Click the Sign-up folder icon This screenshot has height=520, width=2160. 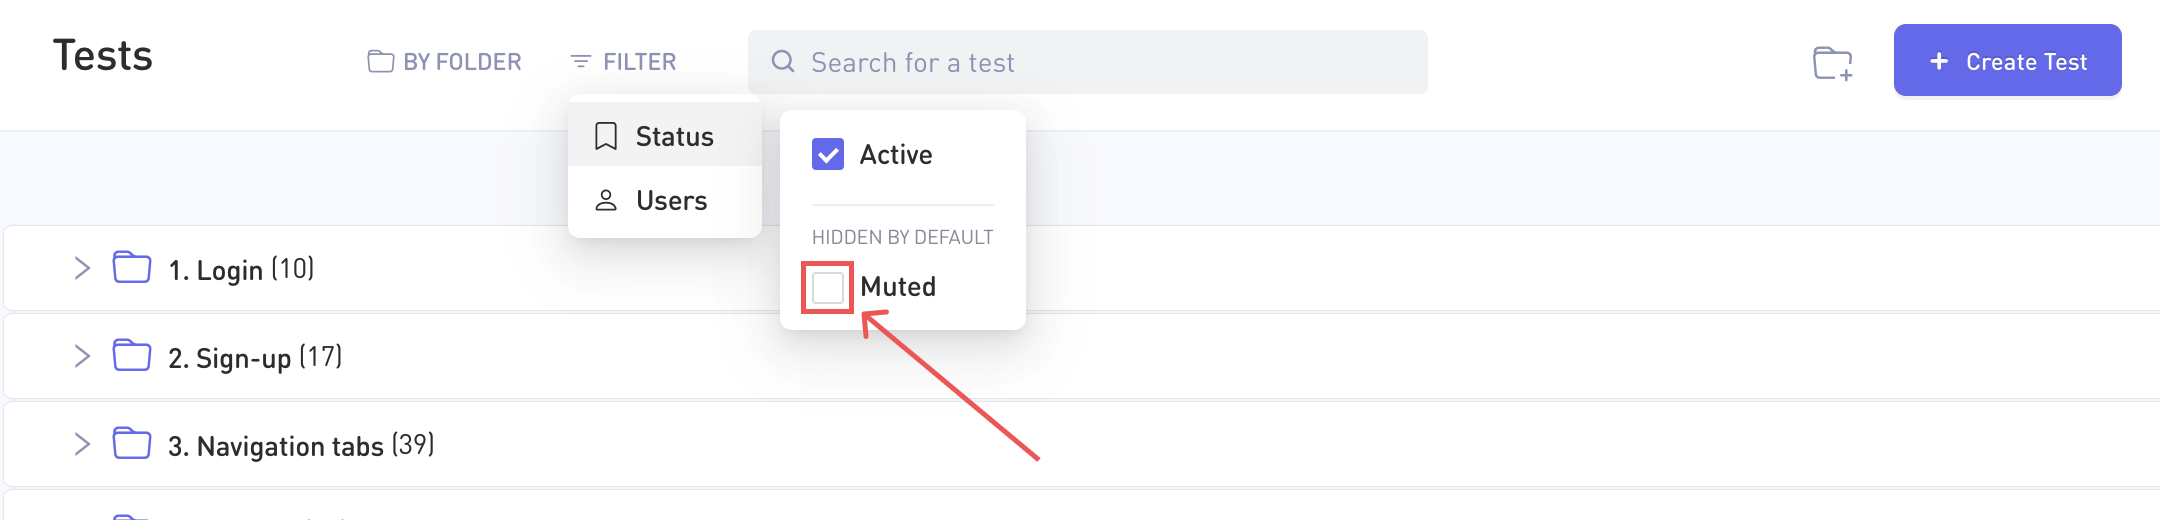click(x=132, y=356)
